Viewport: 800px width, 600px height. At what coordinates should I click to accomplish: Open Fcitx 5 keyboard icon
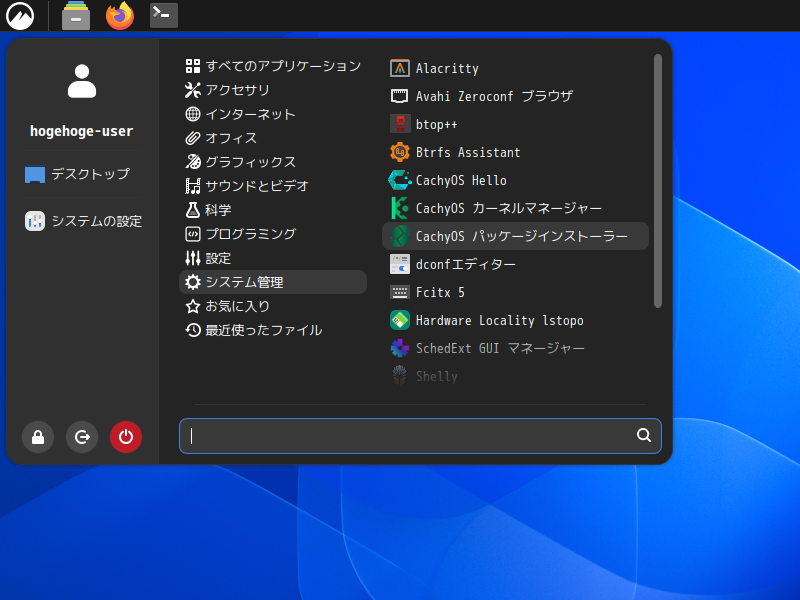399,292
